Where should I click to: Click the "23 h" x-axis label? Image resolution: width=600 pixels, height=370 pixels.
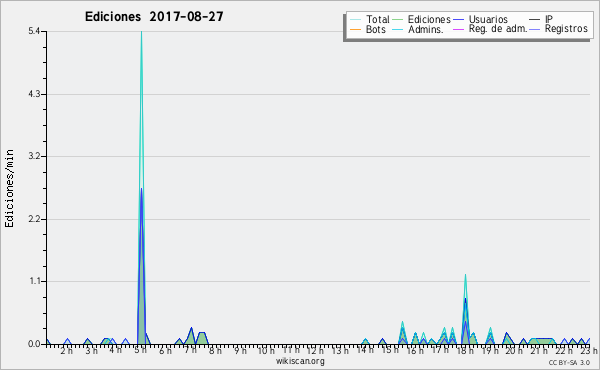(589, 351)
